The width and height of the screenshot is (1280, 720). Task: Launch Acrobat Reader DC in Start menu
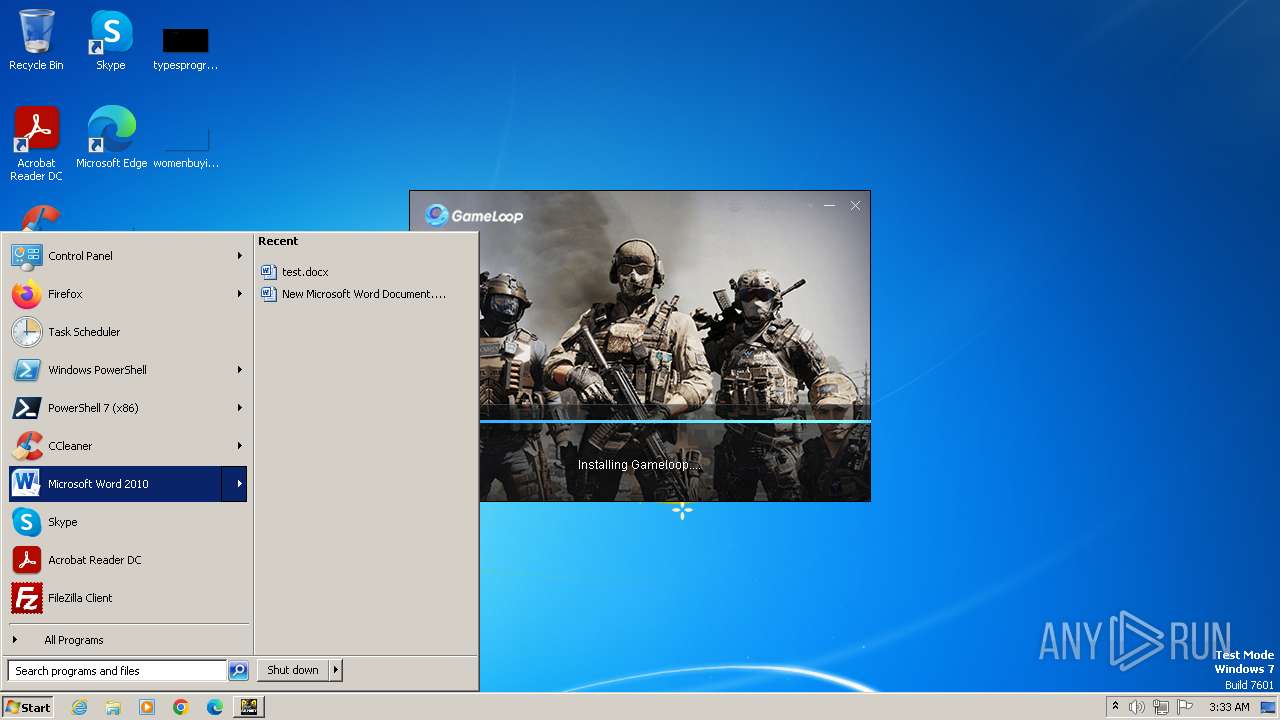(26, 560)
